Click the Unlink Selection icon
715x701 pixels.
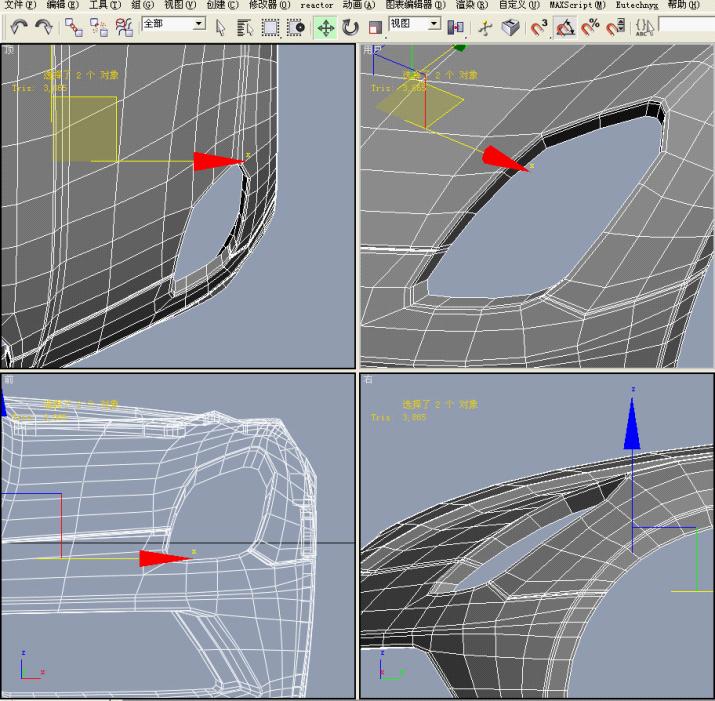[x=98, y=27]
